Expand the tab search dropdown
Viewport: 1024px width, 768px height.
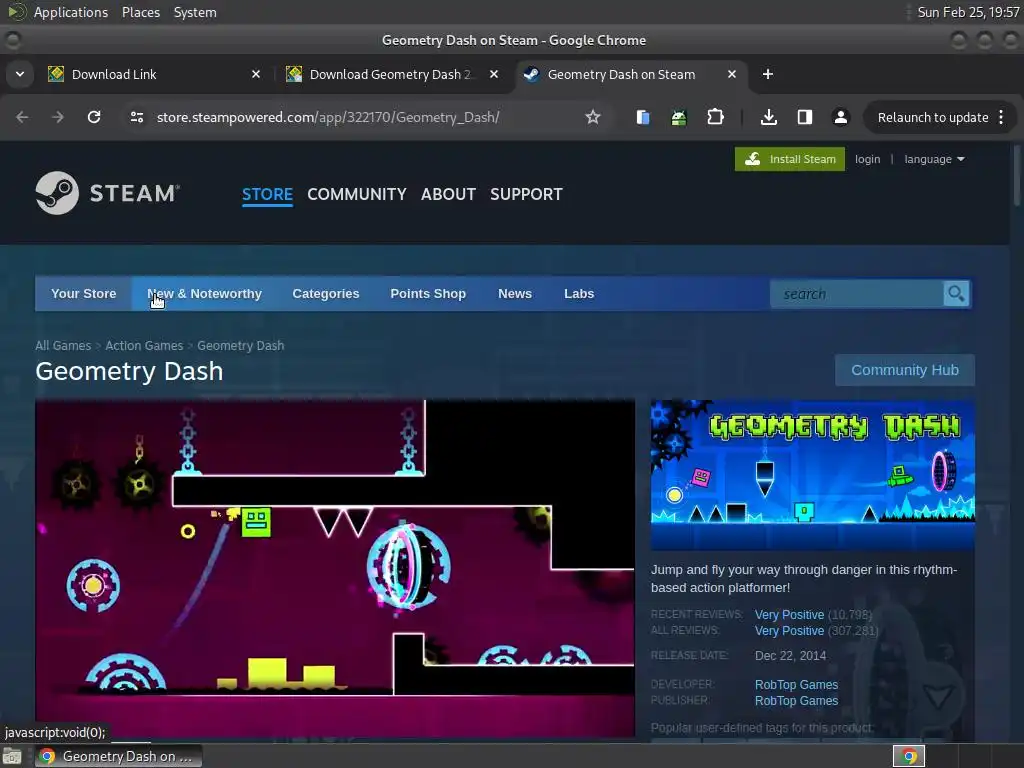(x=20, y=74)
